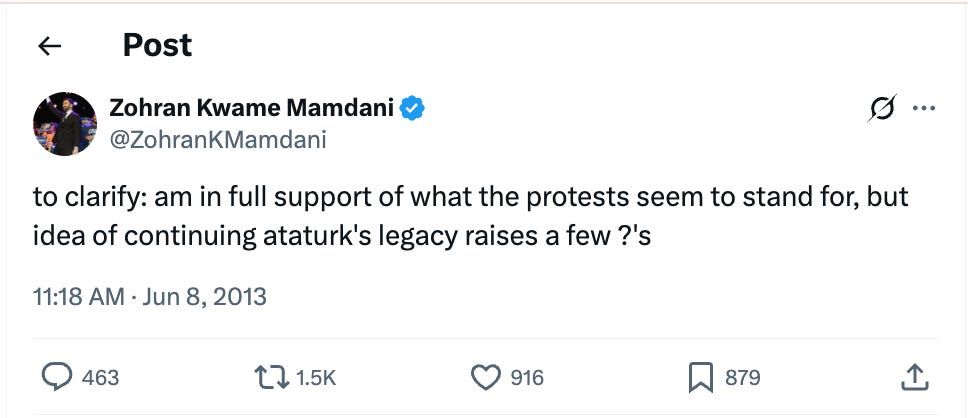Click the 879 bookmarks count
The height and width of the screenshot is (418, 968).
pos(742,377)
